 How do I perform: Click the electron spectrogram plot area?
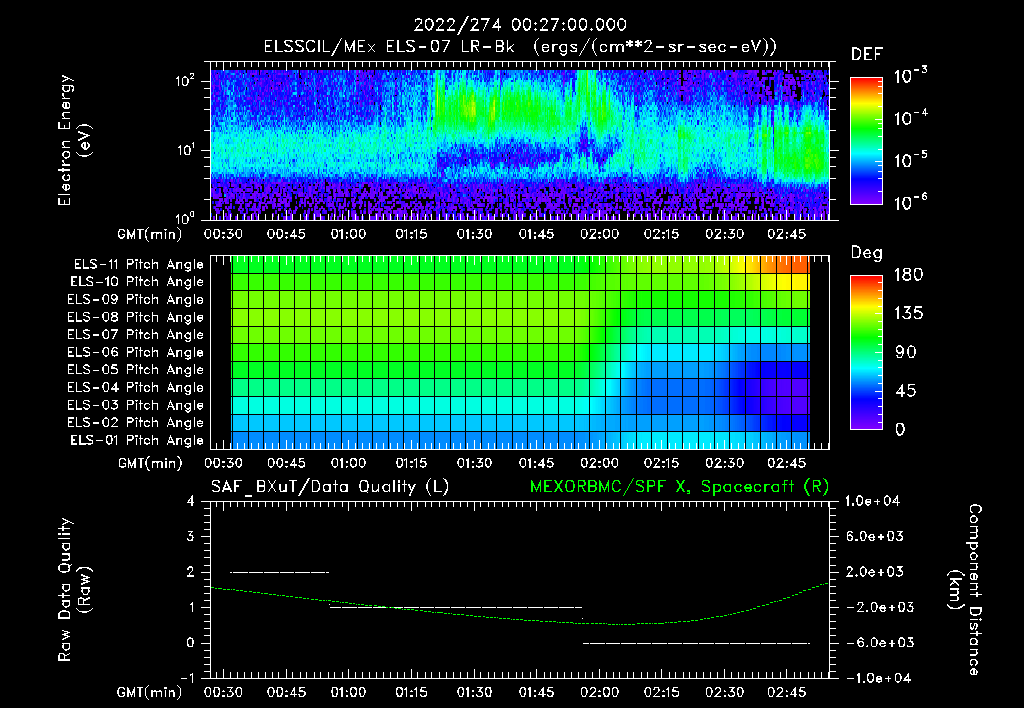[520, 141]
